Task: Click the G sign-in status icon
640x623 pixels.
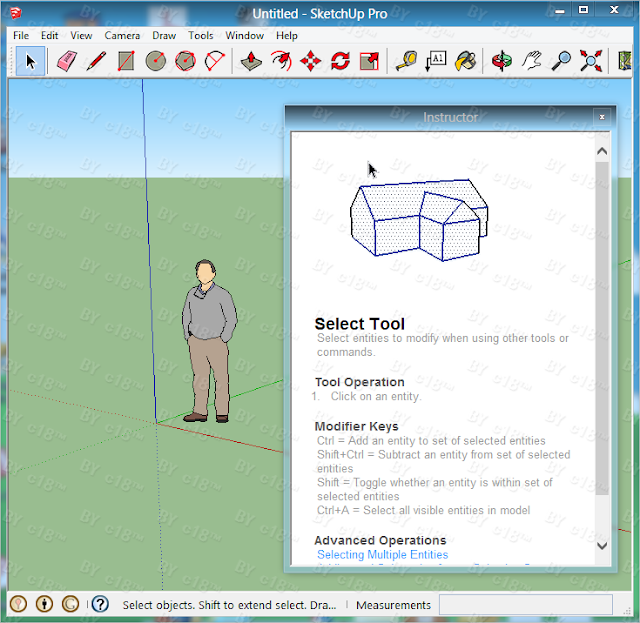Action: click(71, 604)
